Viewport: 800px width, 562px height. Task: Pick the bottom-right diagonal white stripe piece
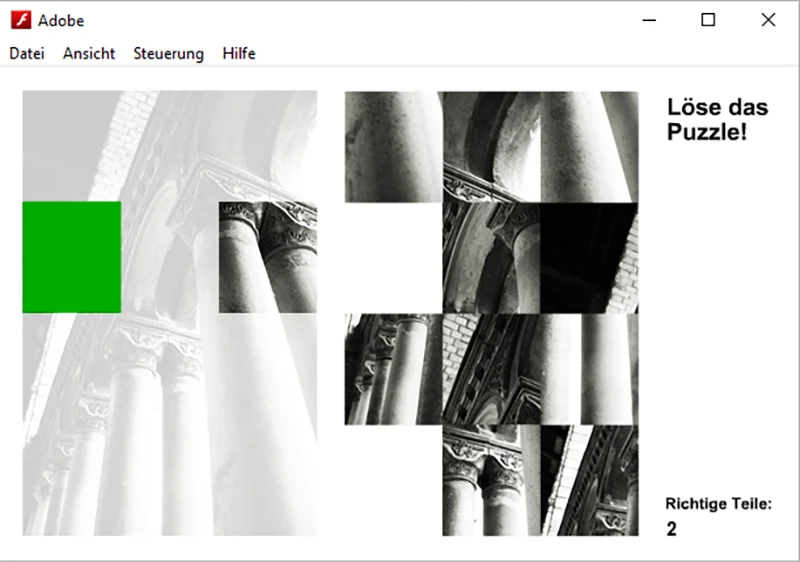pyautogui.click(x=589, y=480)
